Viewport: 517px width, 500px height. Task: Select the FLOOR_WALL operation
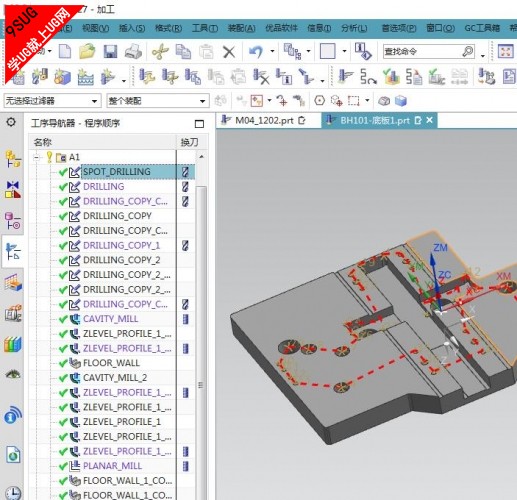pyautogui.click(x=111, y=363)
